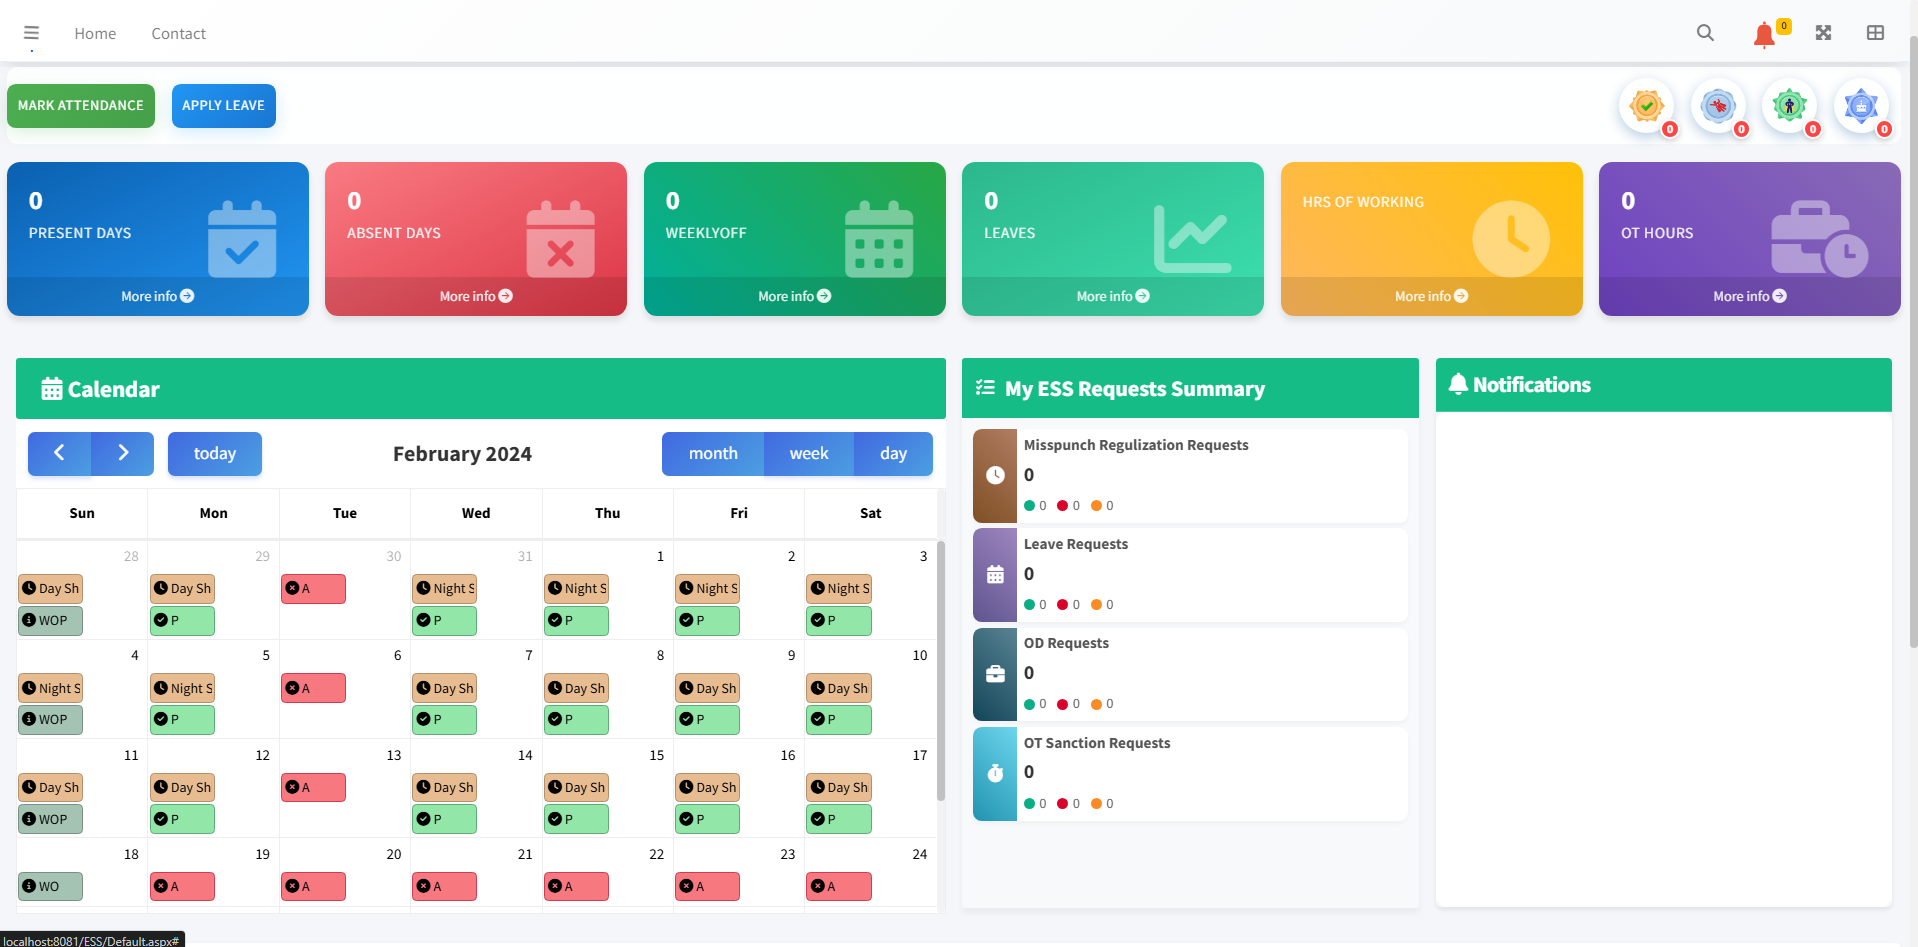Open the Home menu item

click(95, 32)
